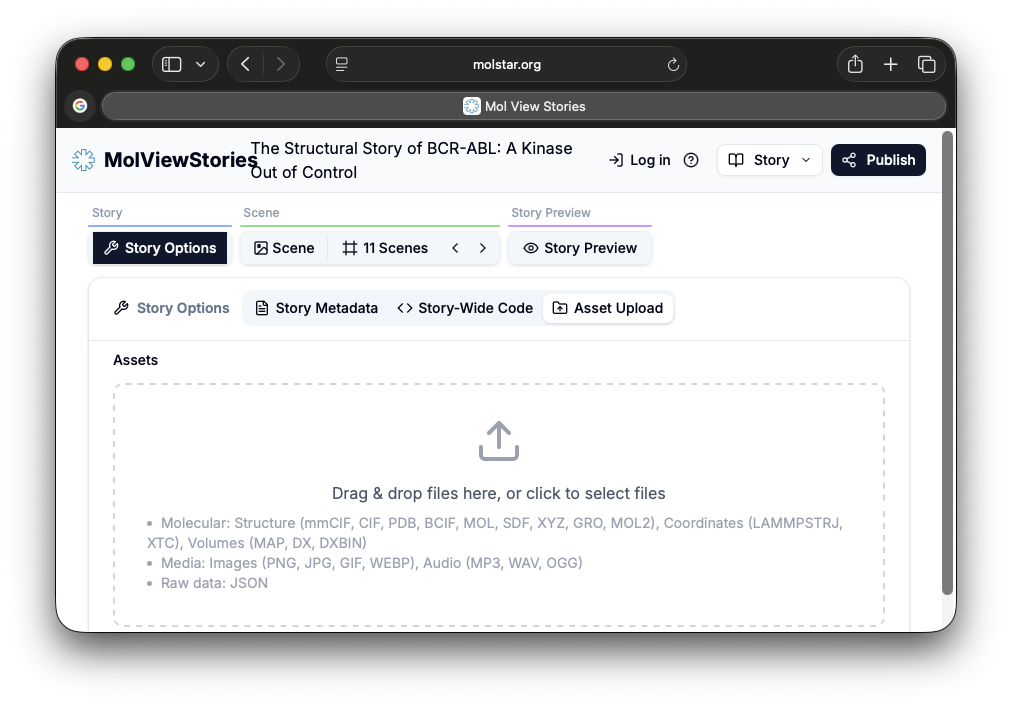Click Safari share icon
The image size is (1012, 706).
tap(855, 65)
